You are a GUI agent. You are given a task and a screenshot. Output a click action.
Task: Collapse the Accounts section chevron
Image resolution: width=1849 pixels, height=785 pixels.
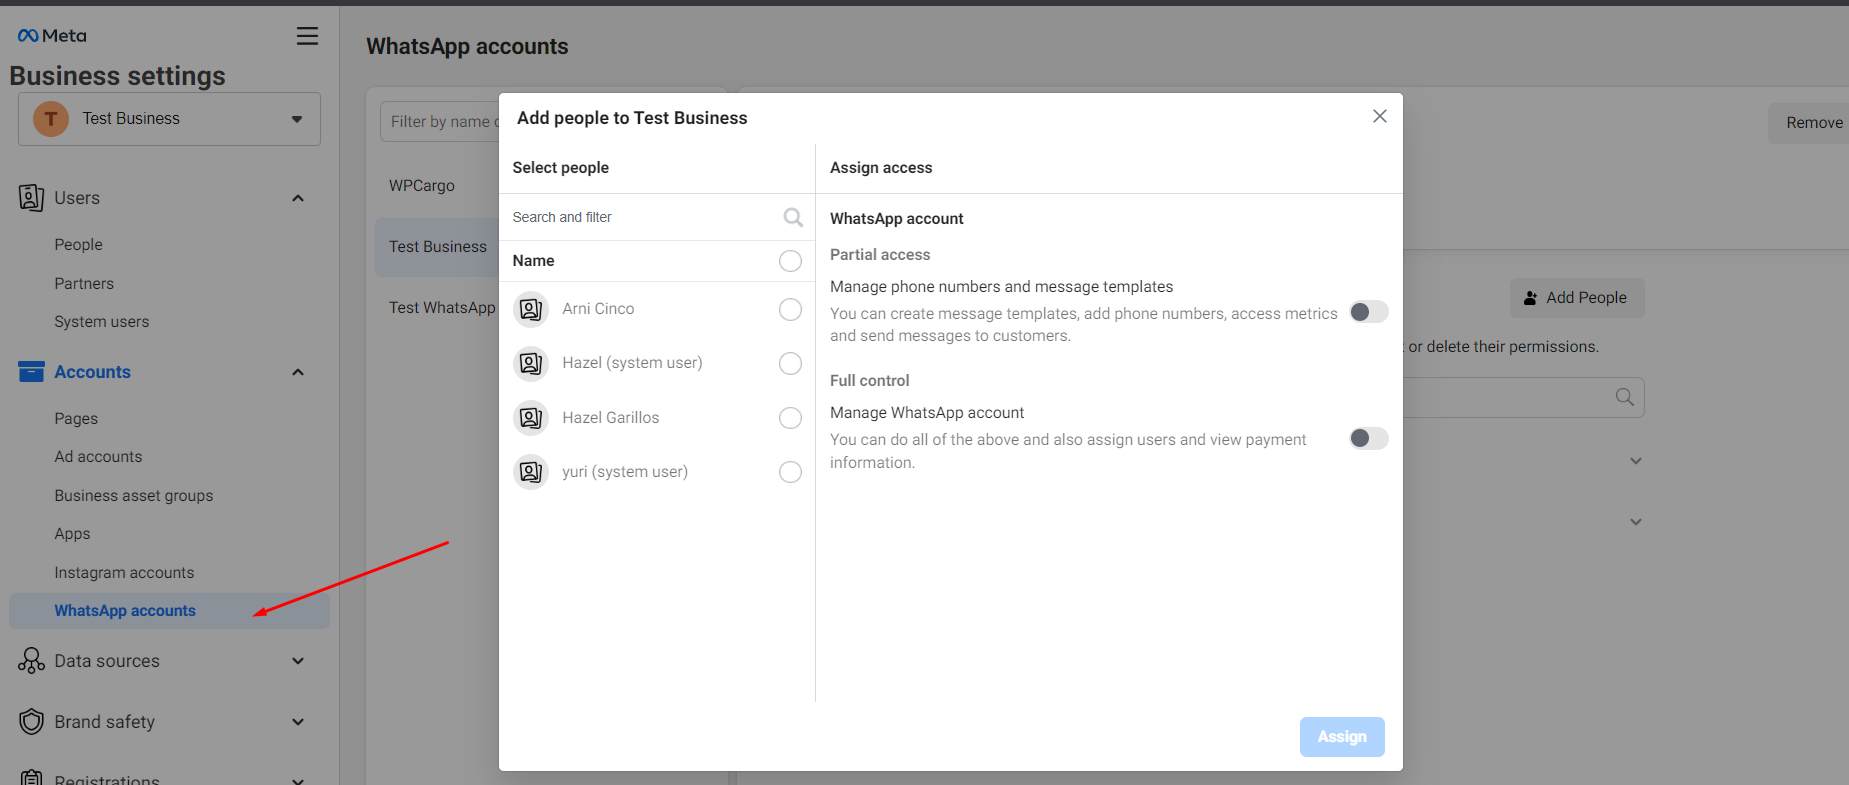point(297,372)
